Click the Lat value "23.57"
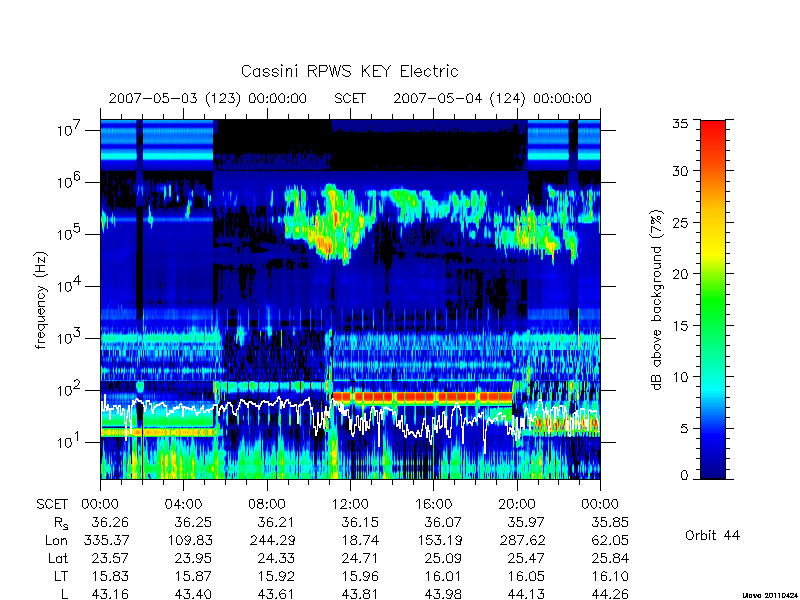Viewport: 800px width, 600px height. click(110, 559)
